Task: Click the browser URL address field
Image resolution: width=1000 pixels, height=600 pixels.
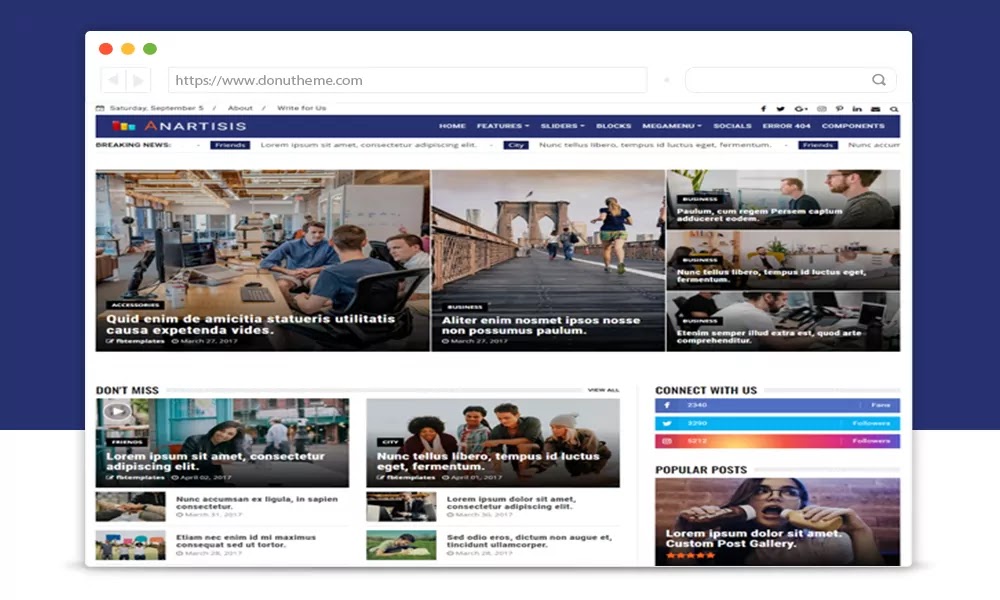Action: (x=408, y=80)
